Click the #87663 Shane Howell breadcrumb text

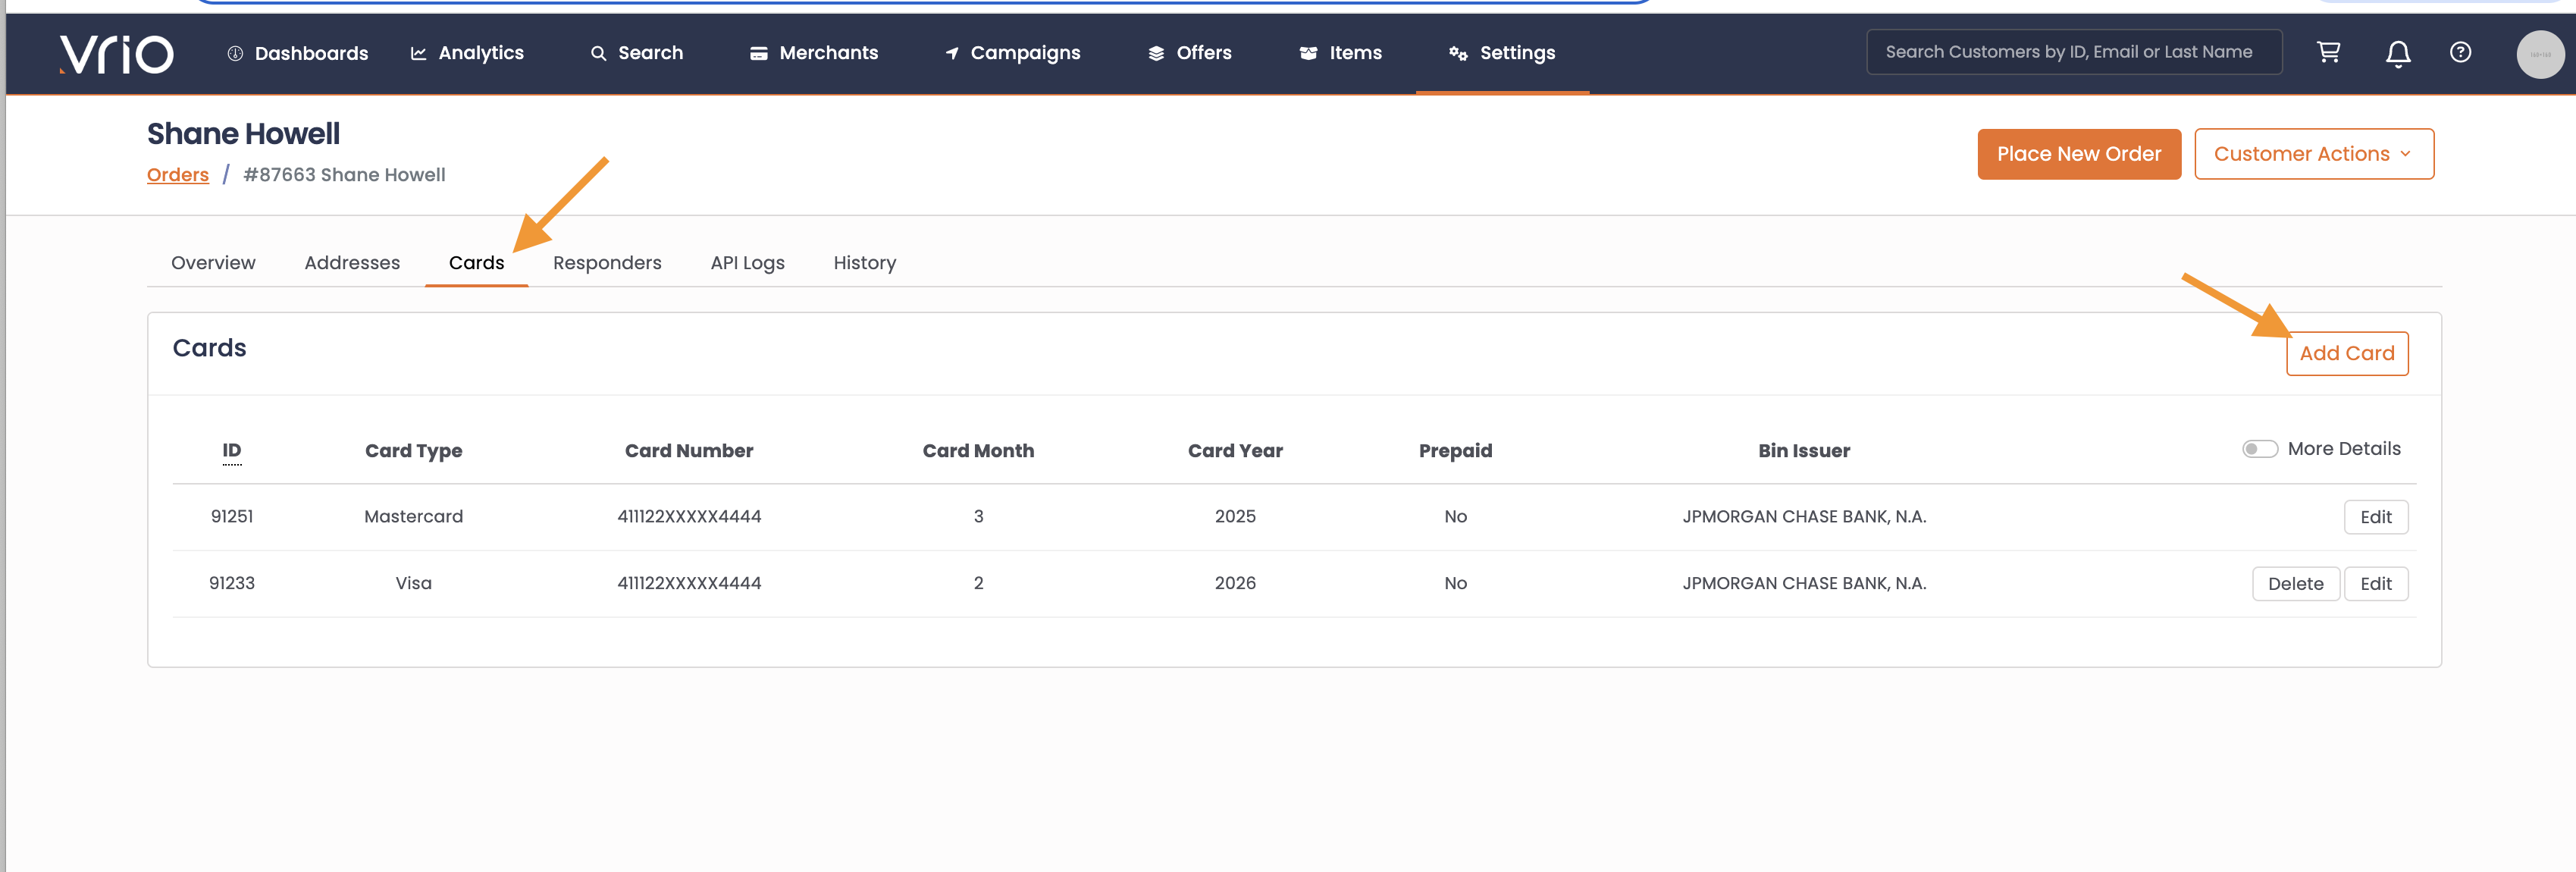344,175
